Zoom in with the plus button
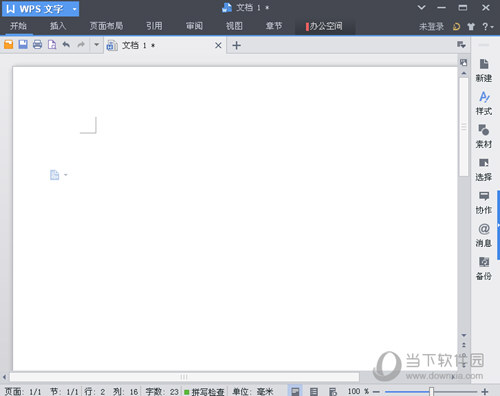This screenshot has width=500, height=396. tap(485, 392)
